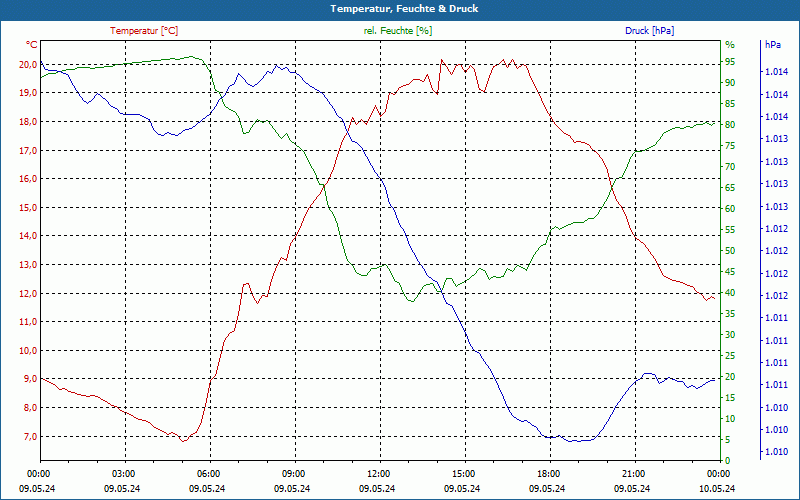This screenshot has width=800, height=500.
Task: Click the '30' humidity axis value
Action: coord(730,335)
